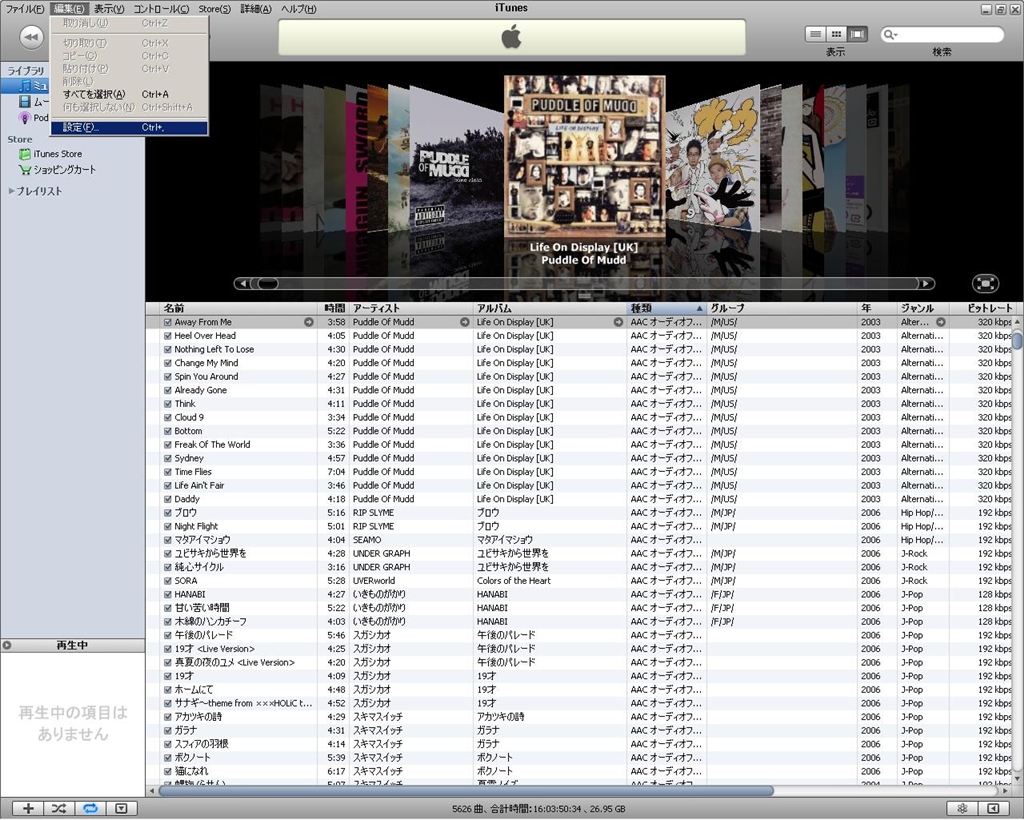Screen dimensions: 1024x820
Task: Uncheck the Night Flight checkbox
Action: tap(168, 527)
